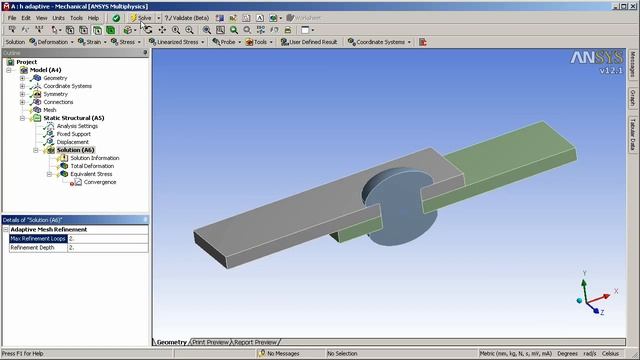The image size is (640, 360).
Task: Activate the Rotate view tool
Action: pos(149,30)
